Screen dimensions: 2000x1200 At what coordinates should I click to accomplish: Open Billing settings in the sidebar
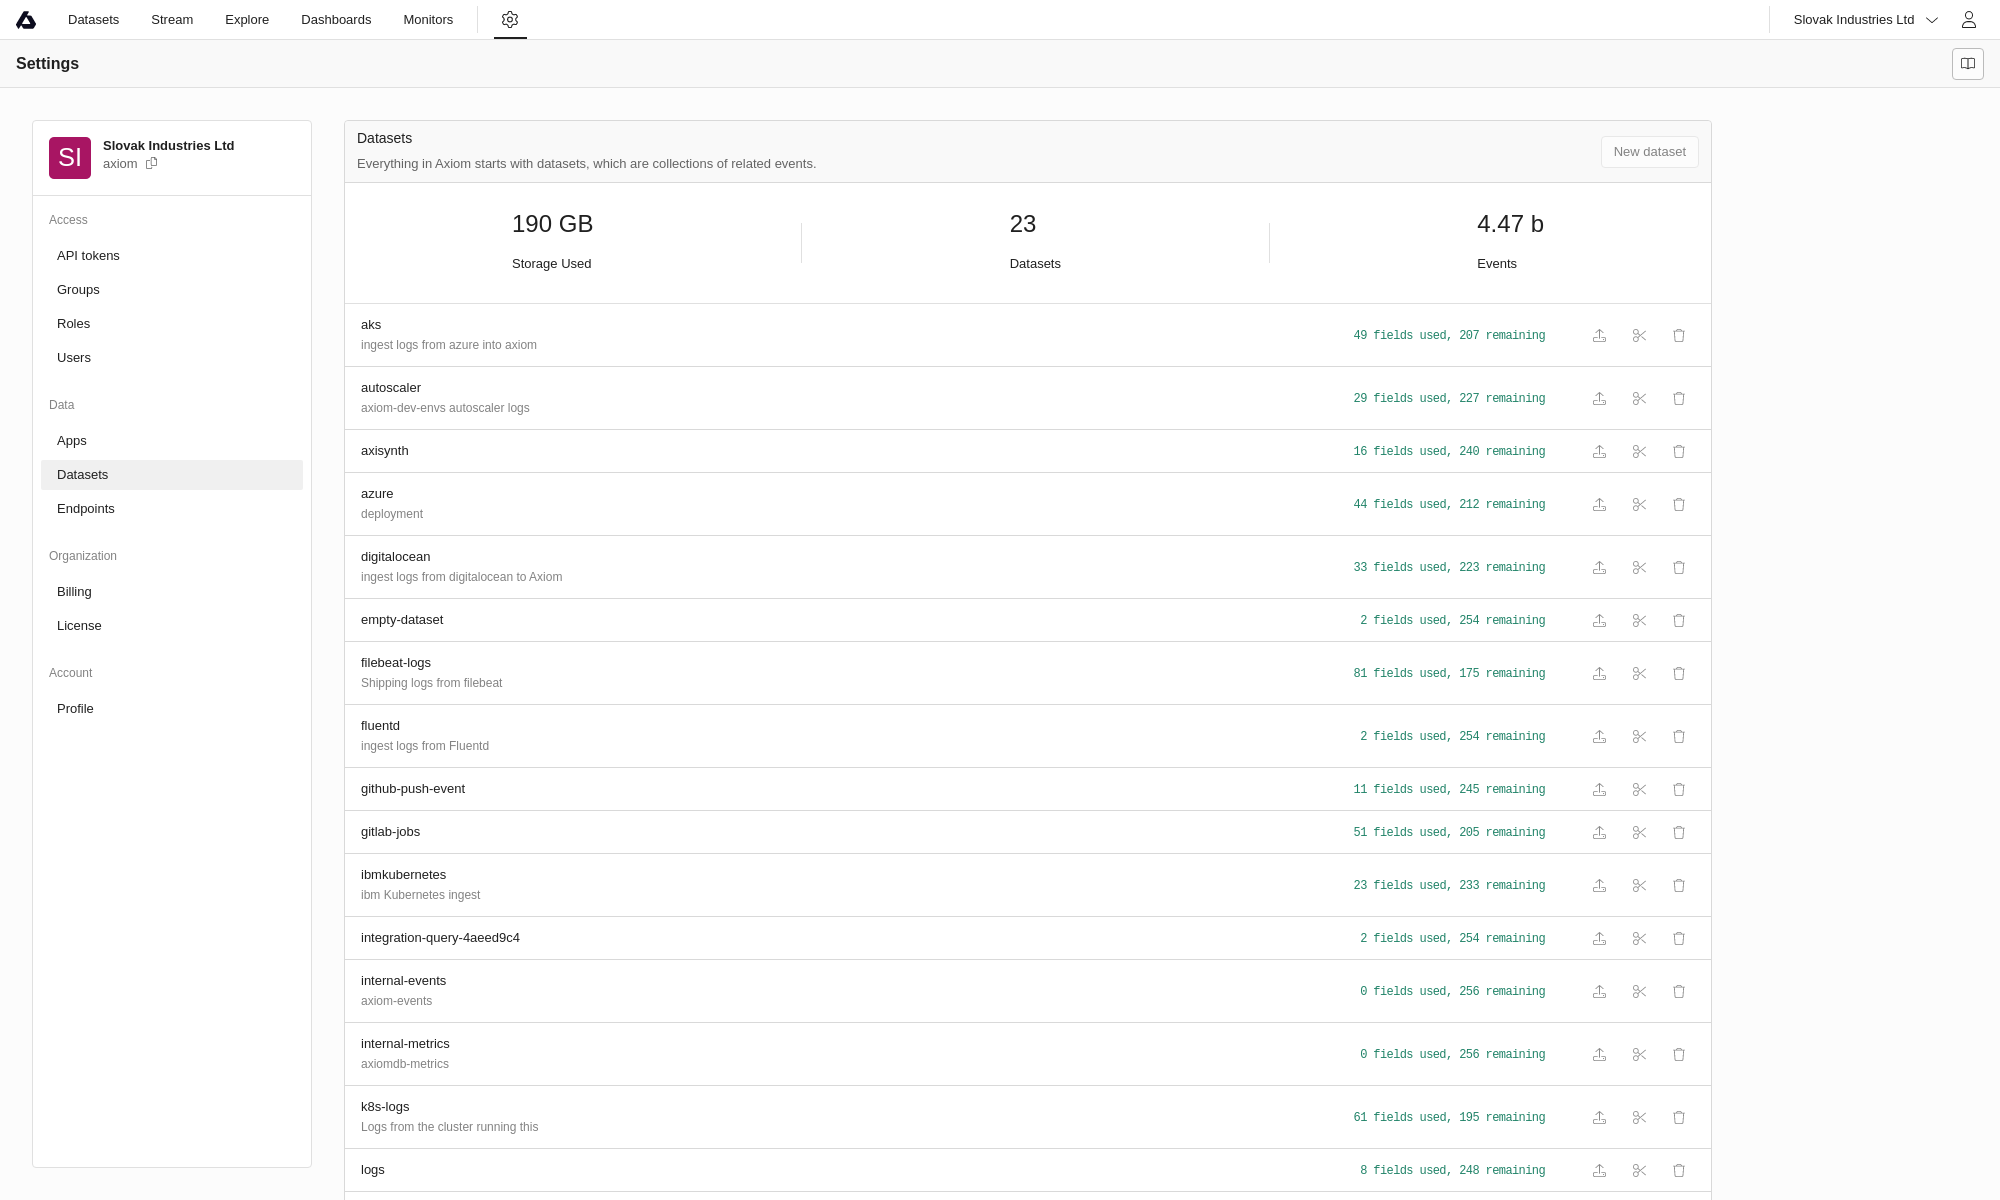point(74,592)
